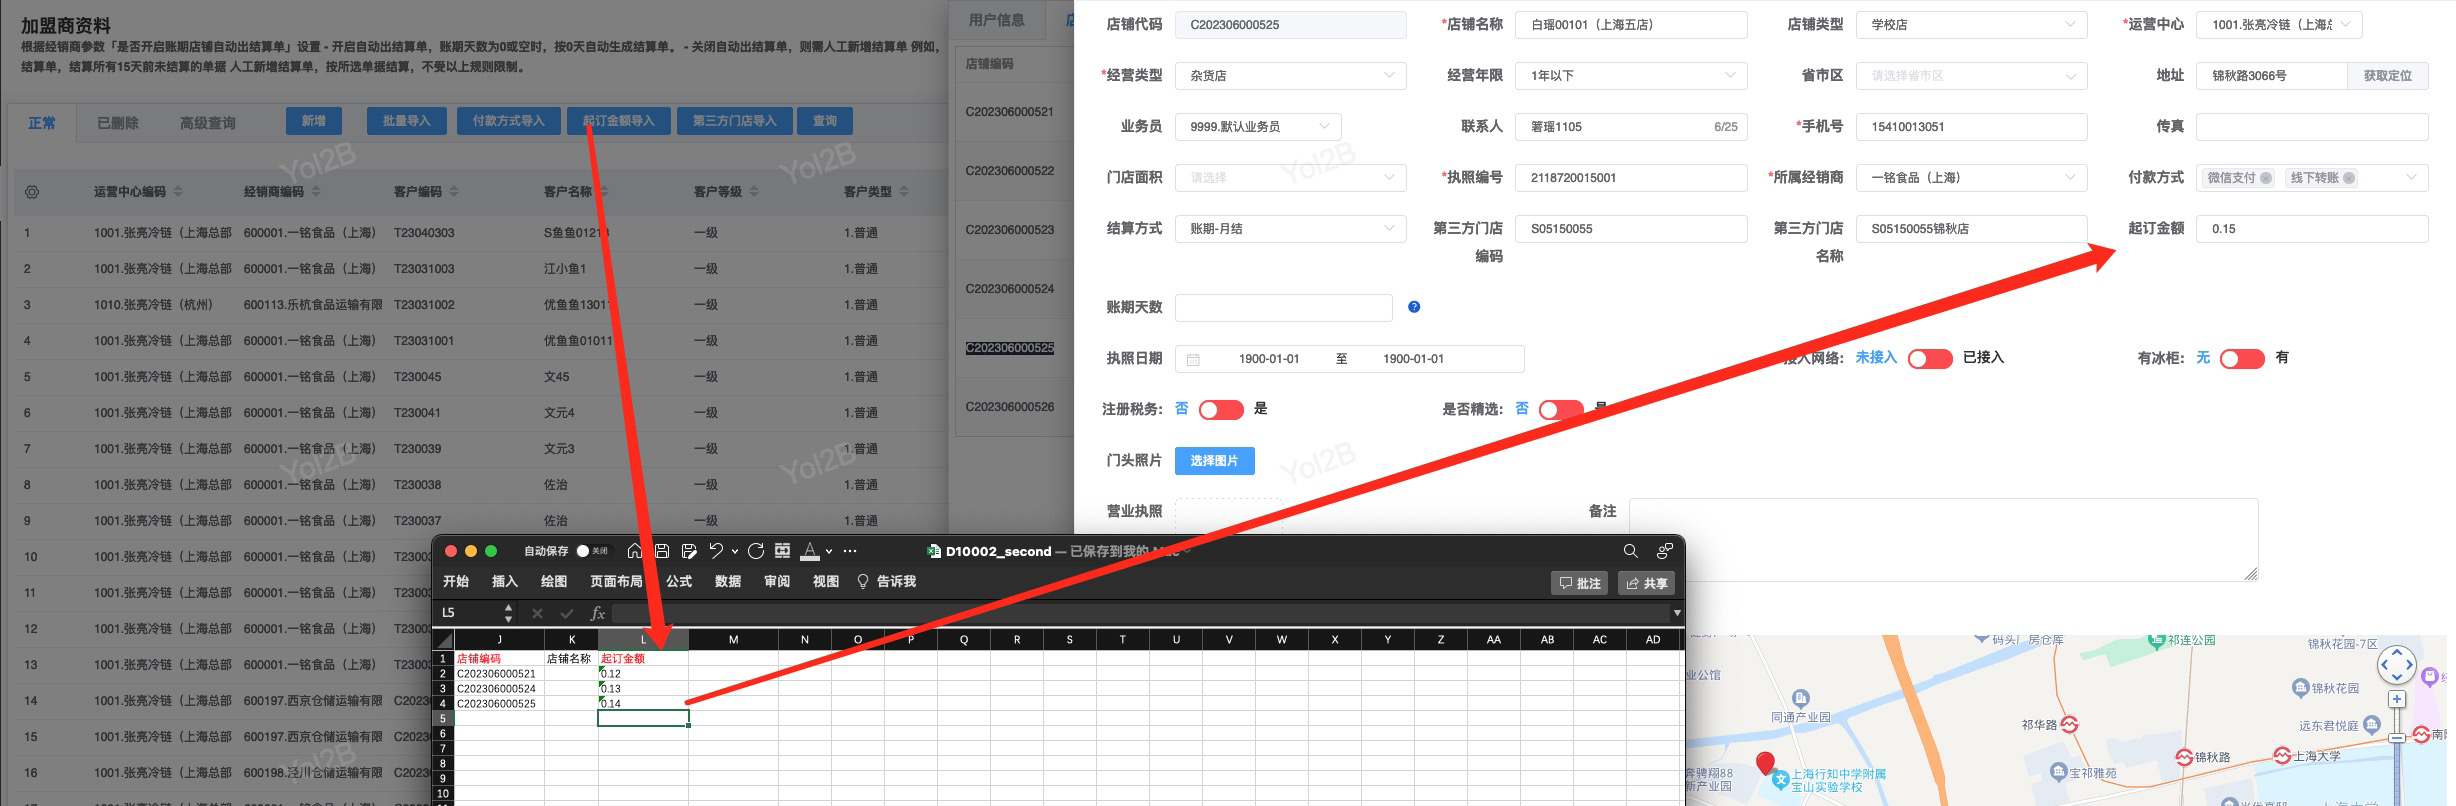
Task: Toggle the 是否精选 switch
Action: click(x=1561, y=410)
